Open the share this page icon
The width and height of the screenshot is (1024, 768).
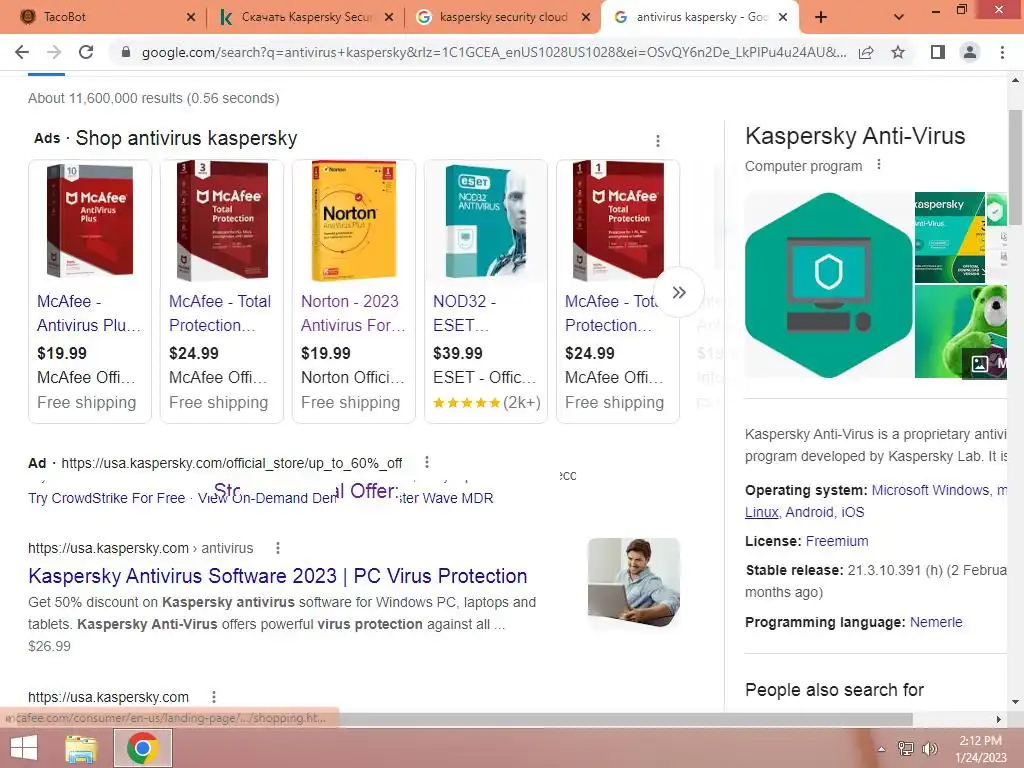866,52
